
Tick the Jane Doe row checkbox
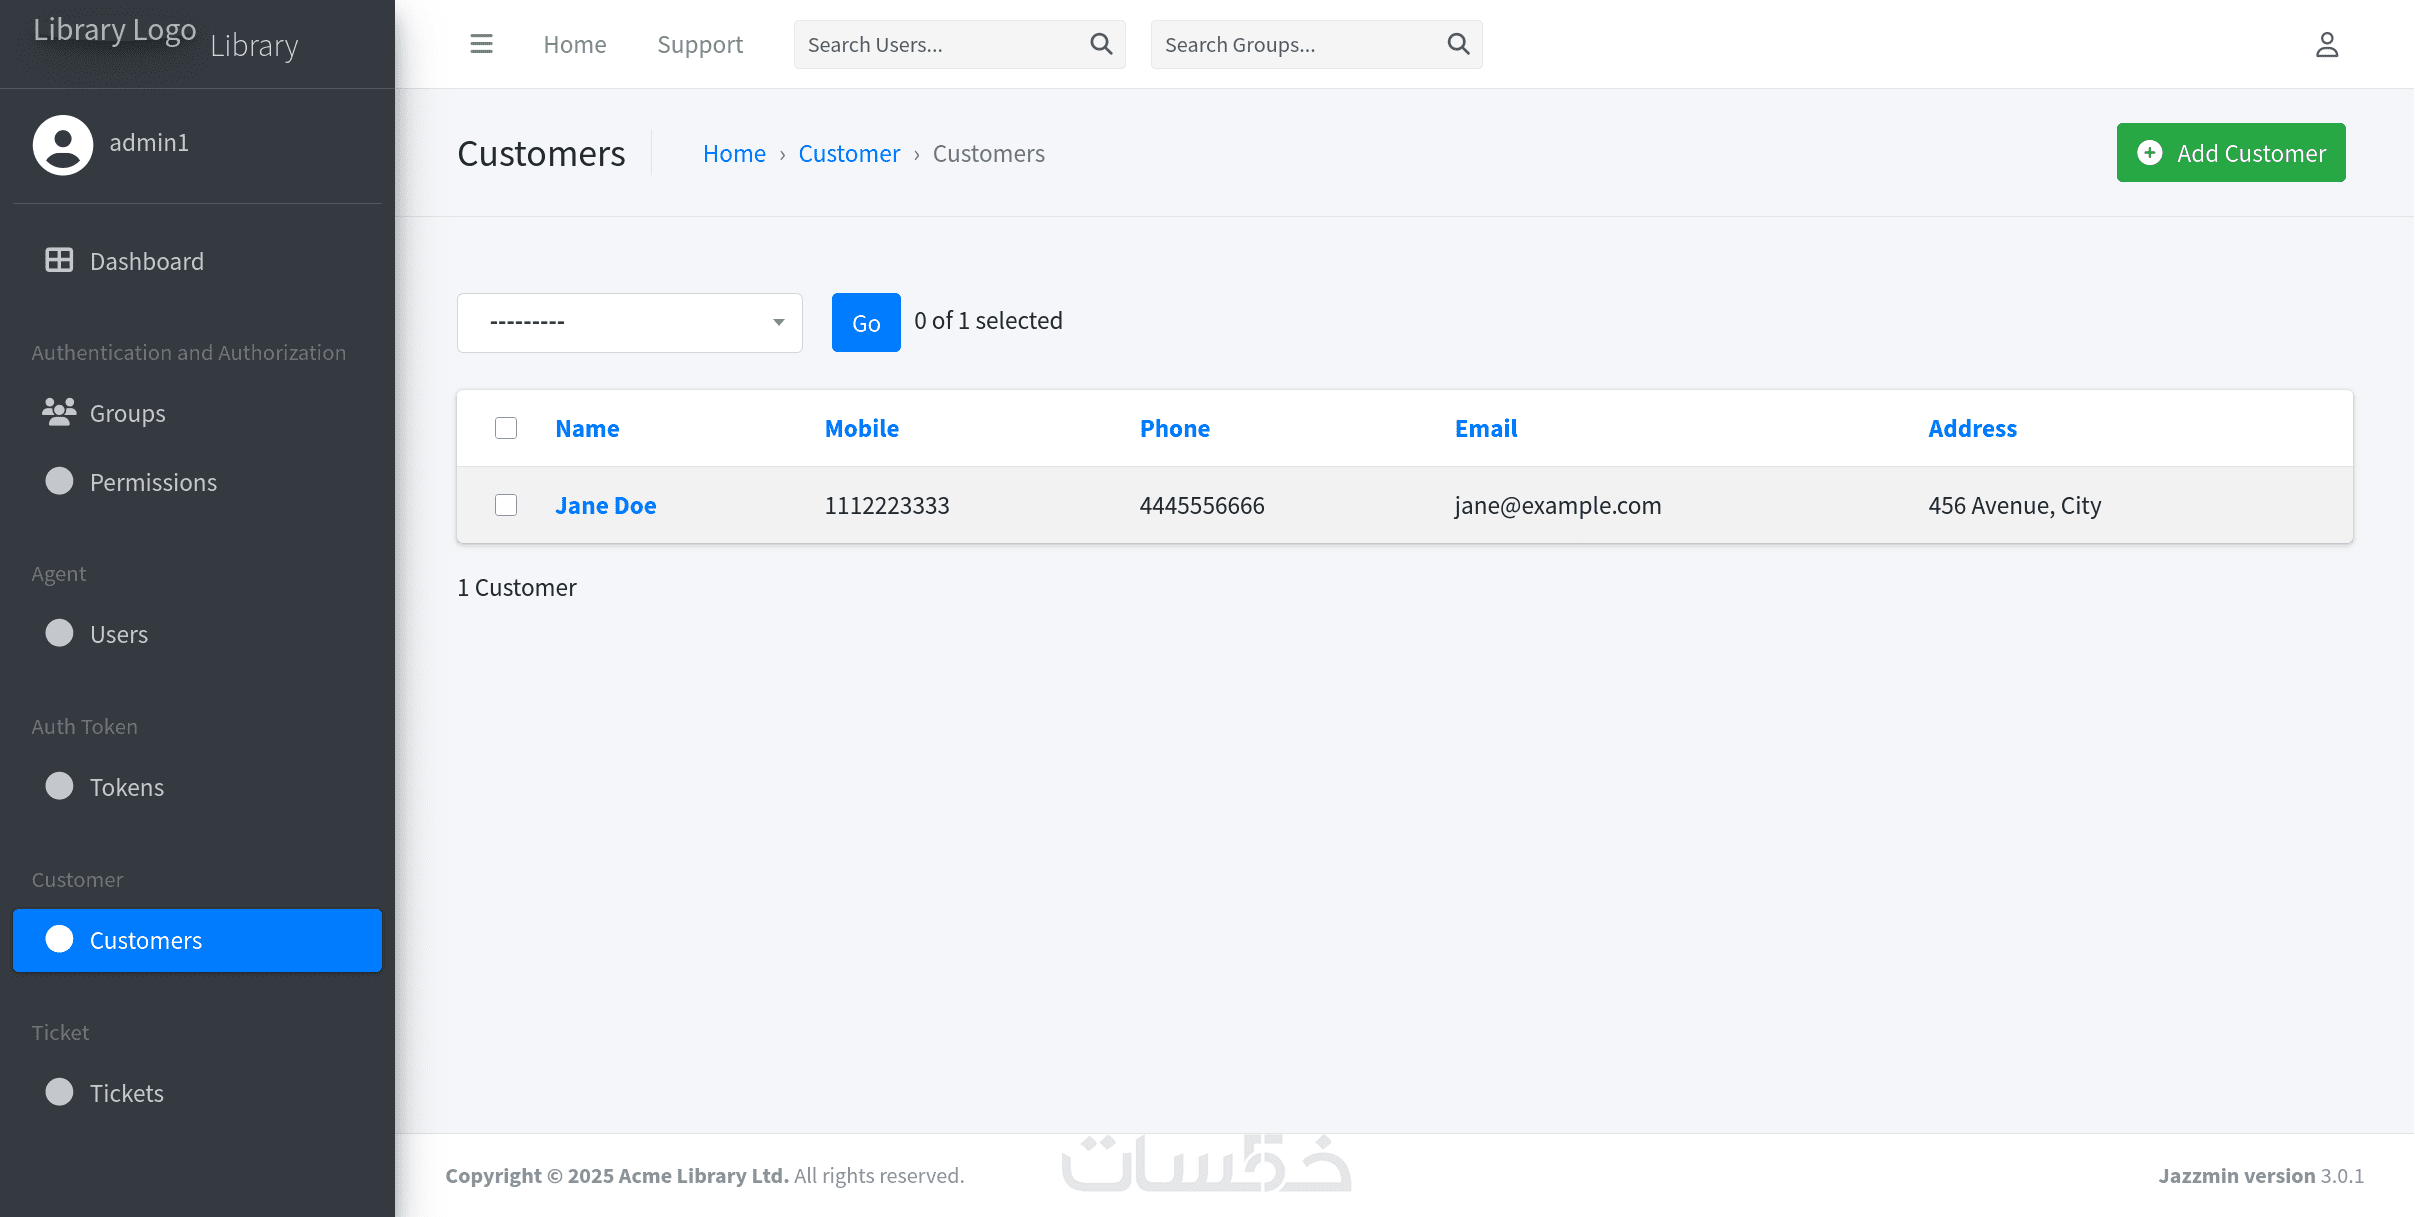pyautogui.click(x=506, y=505)
